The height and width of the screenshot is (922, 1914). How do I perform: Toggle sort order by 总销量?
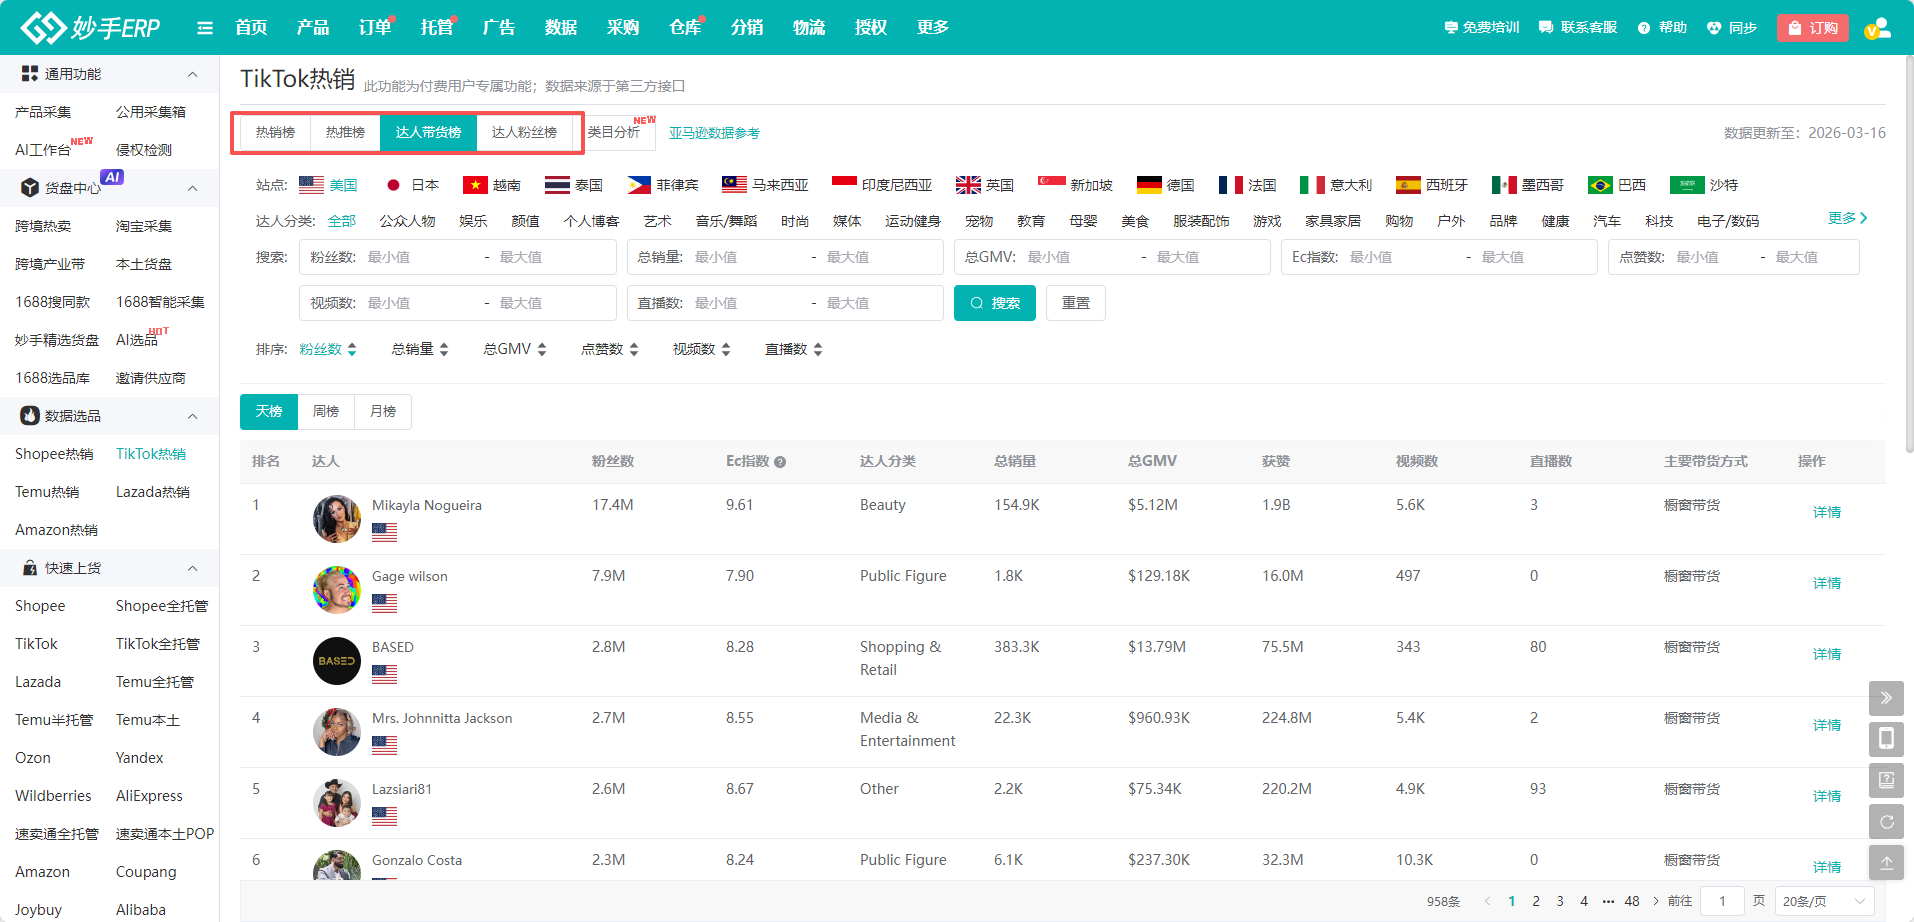click(x=420, y=349)
